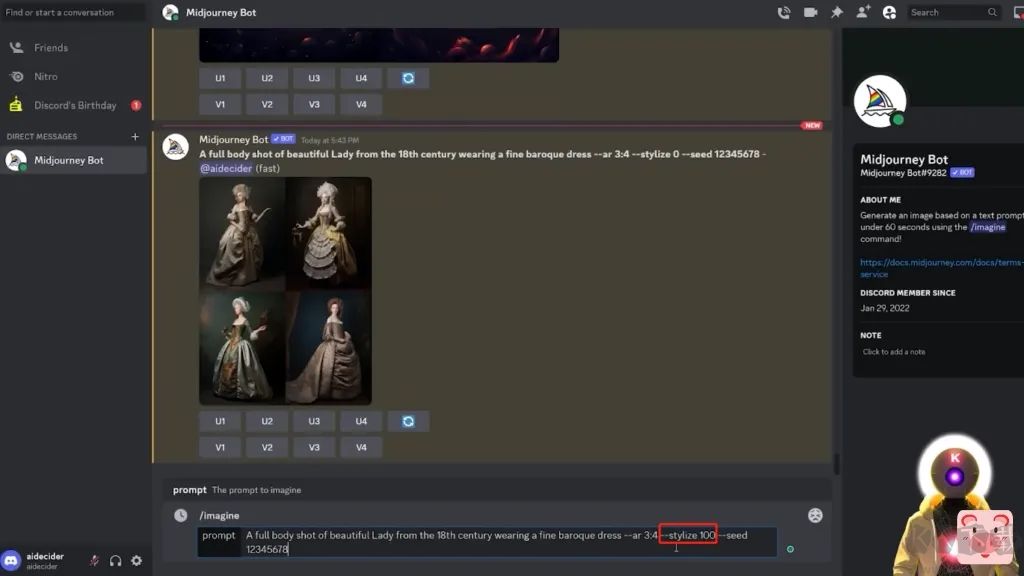Click Midjourney Bot avatar beside message
This screenshot has height=576, width=1024.
[175, 147]
